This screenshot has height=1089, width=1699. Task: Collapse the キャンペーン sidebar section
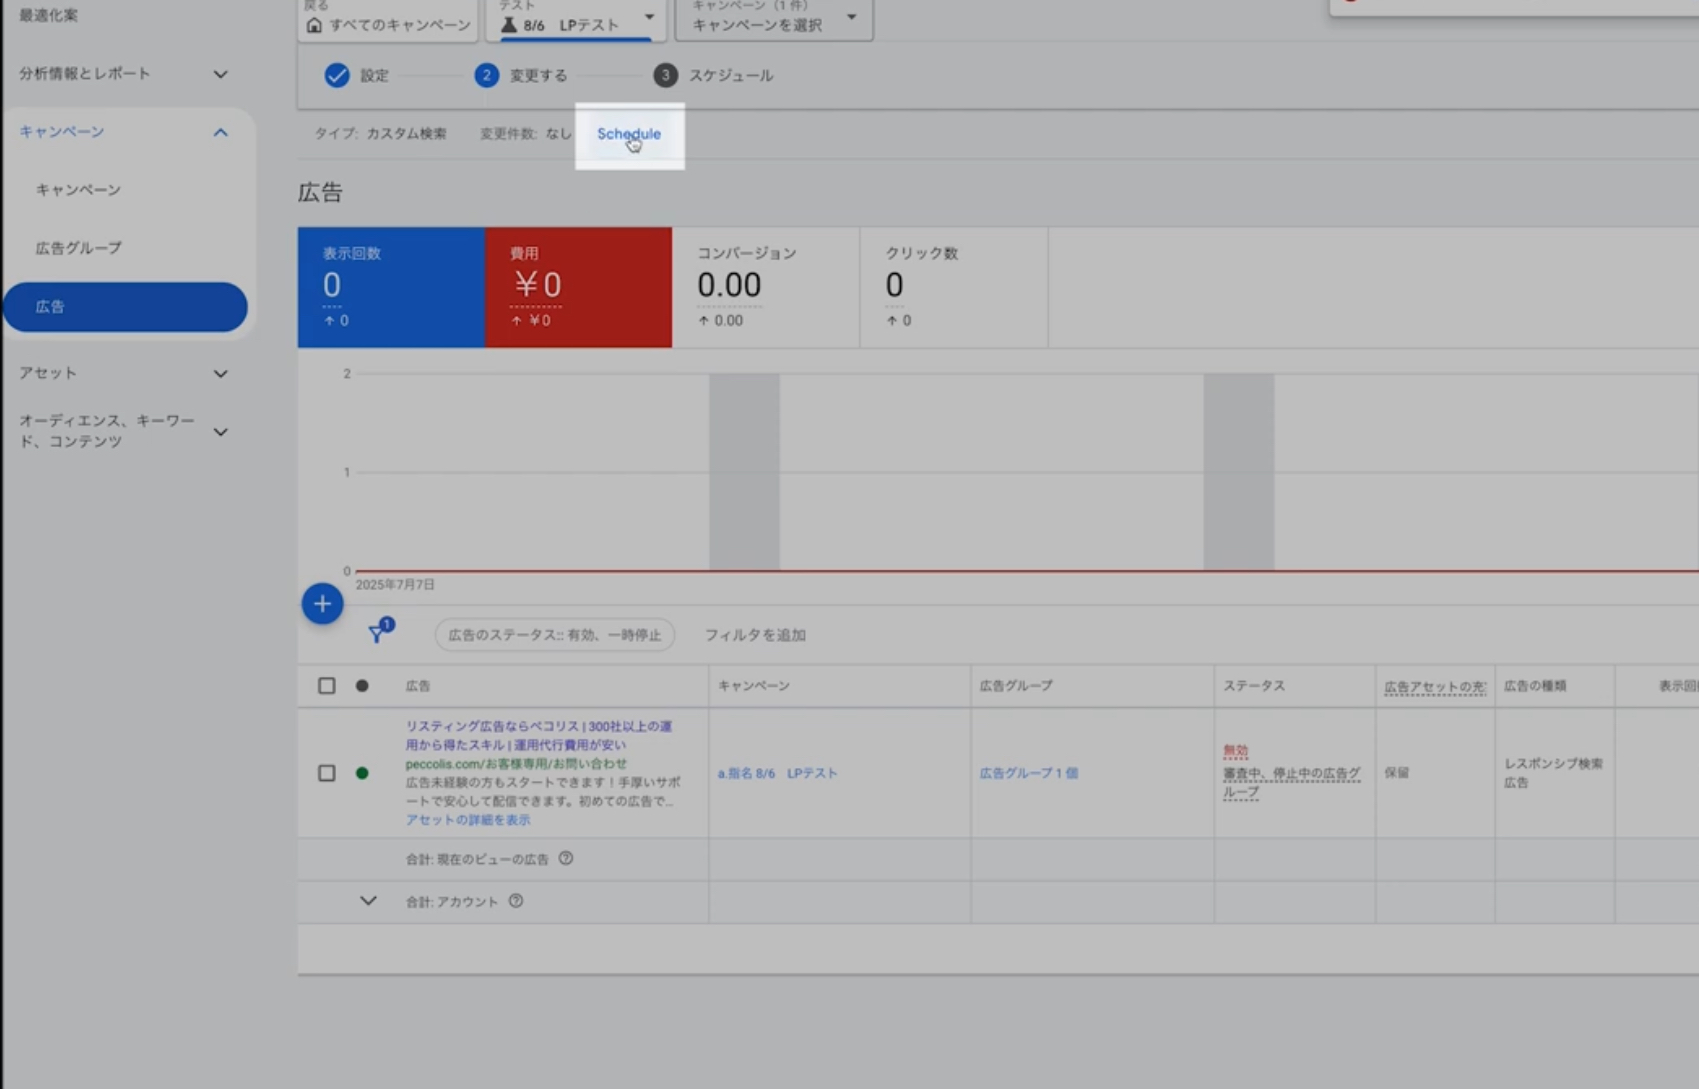221,132
